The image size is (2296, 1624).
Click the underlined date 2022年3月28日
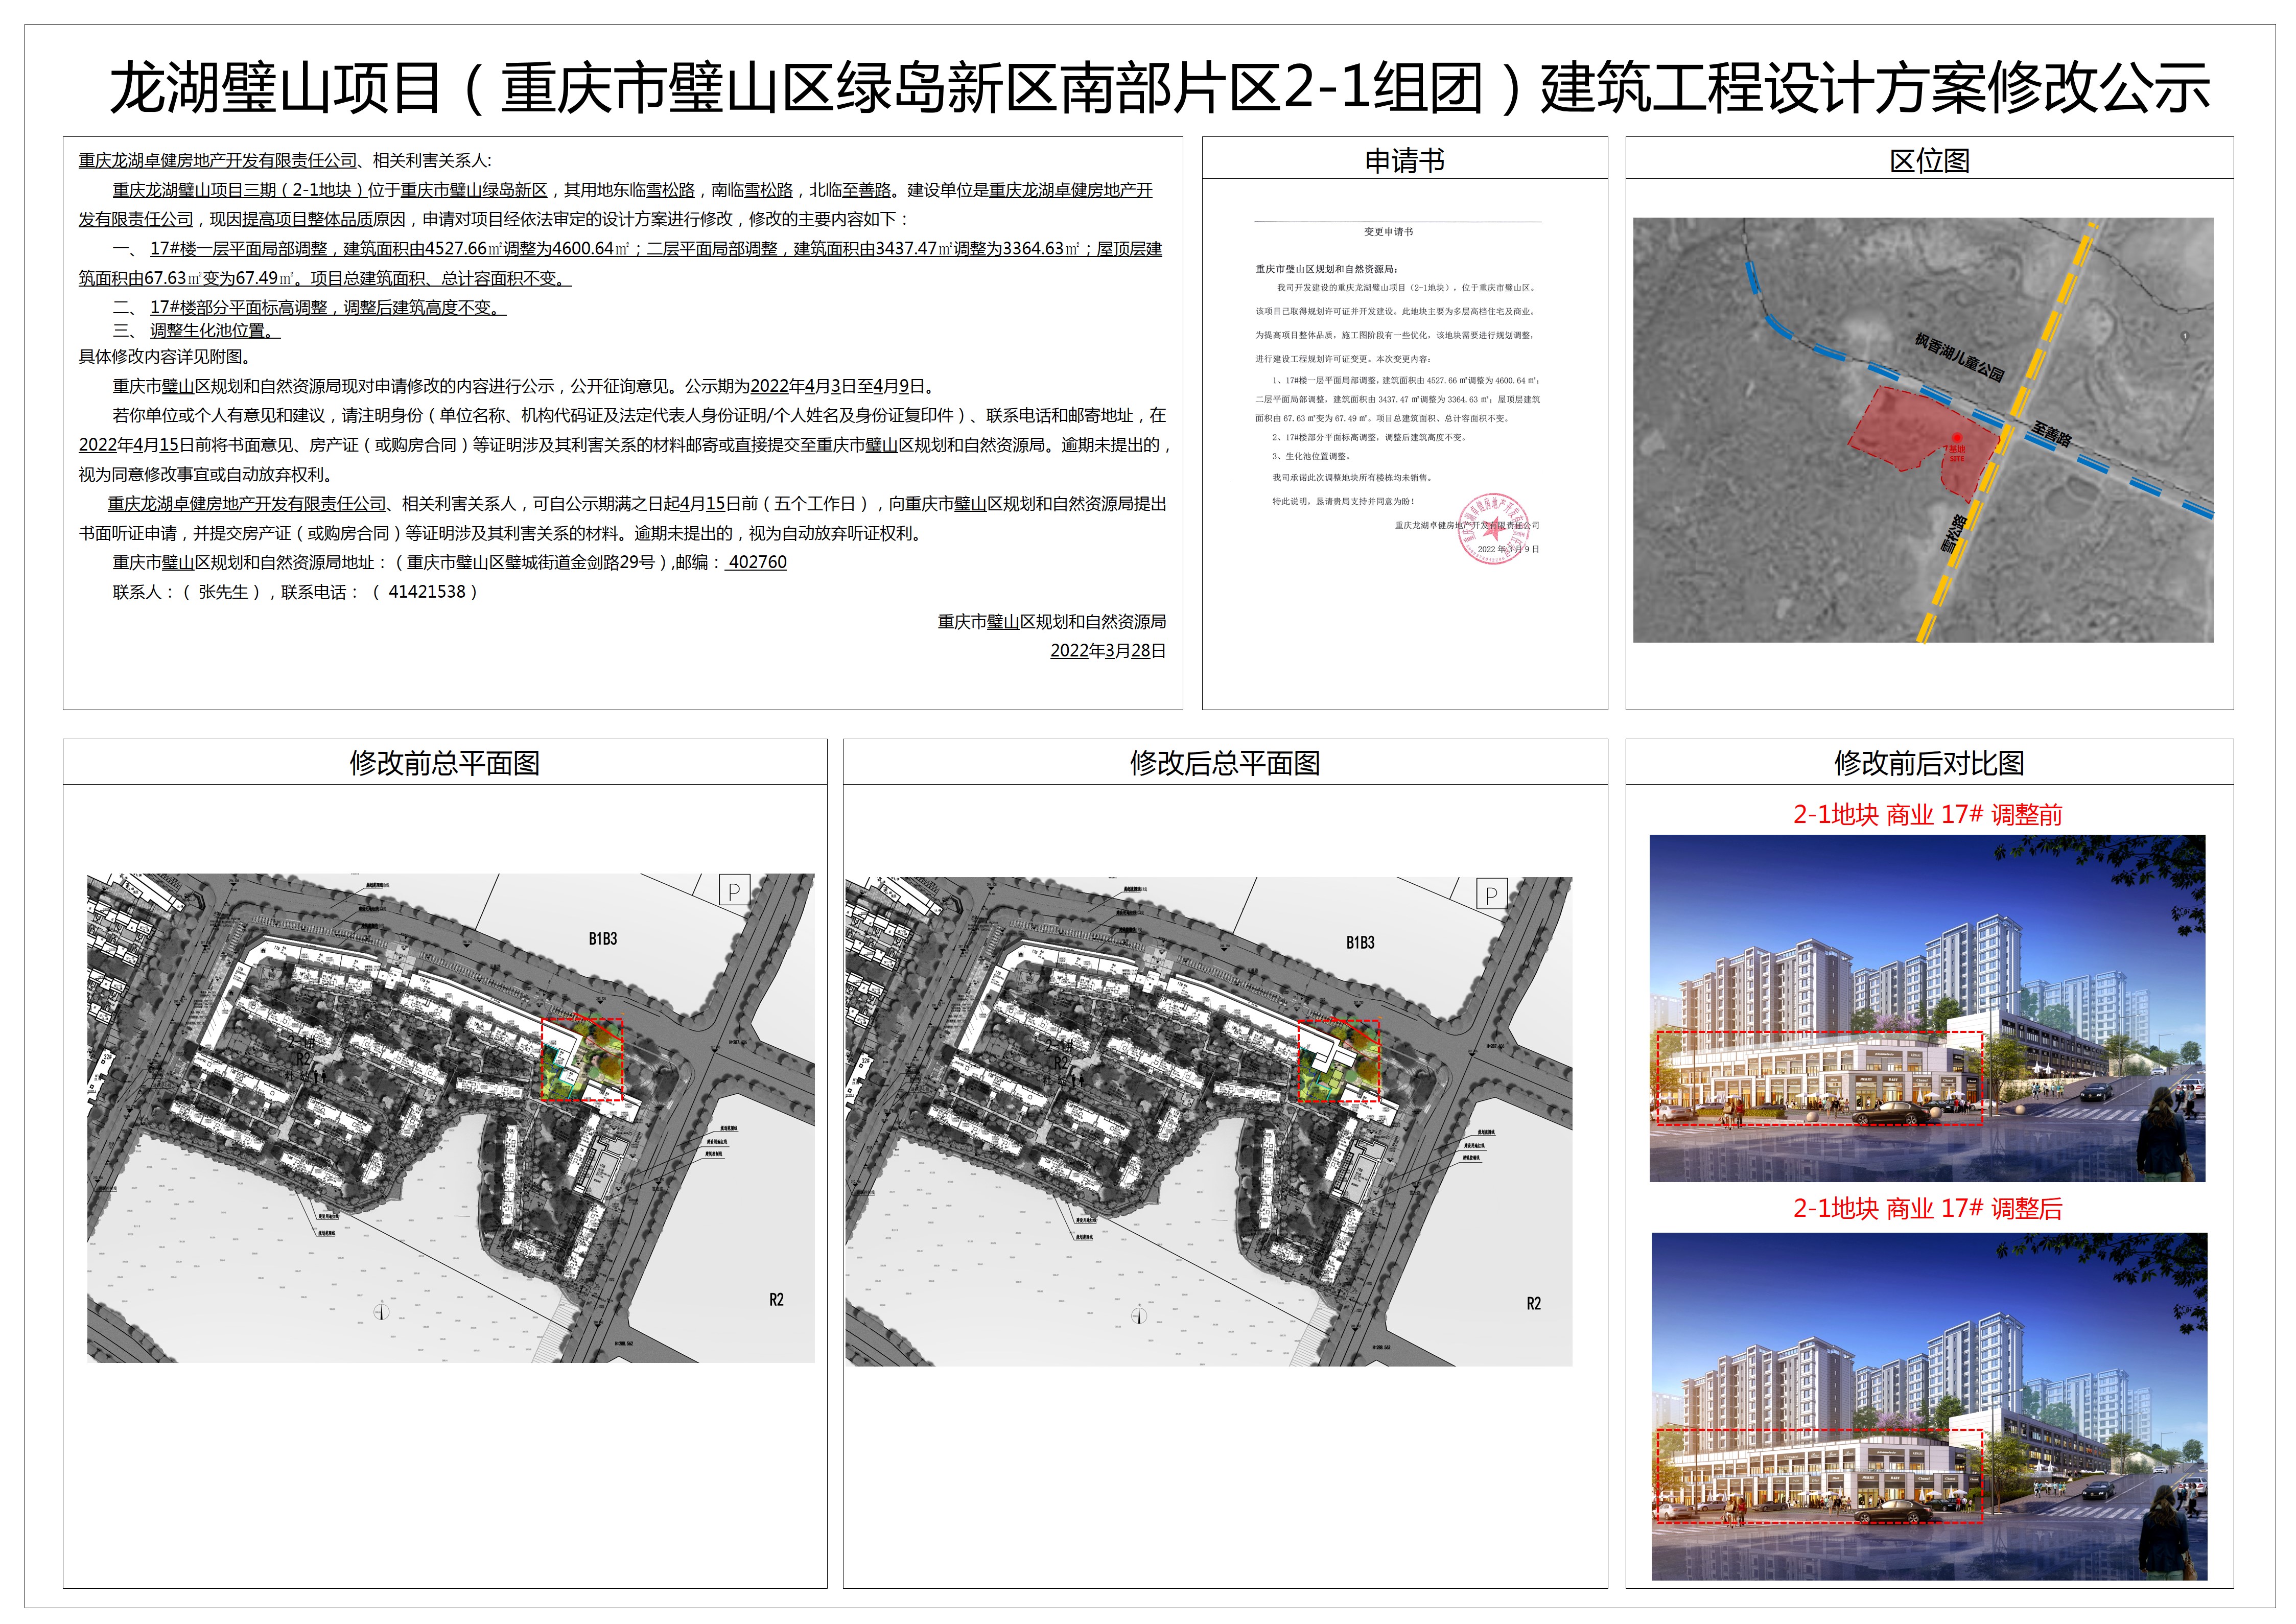point(1108,651)
